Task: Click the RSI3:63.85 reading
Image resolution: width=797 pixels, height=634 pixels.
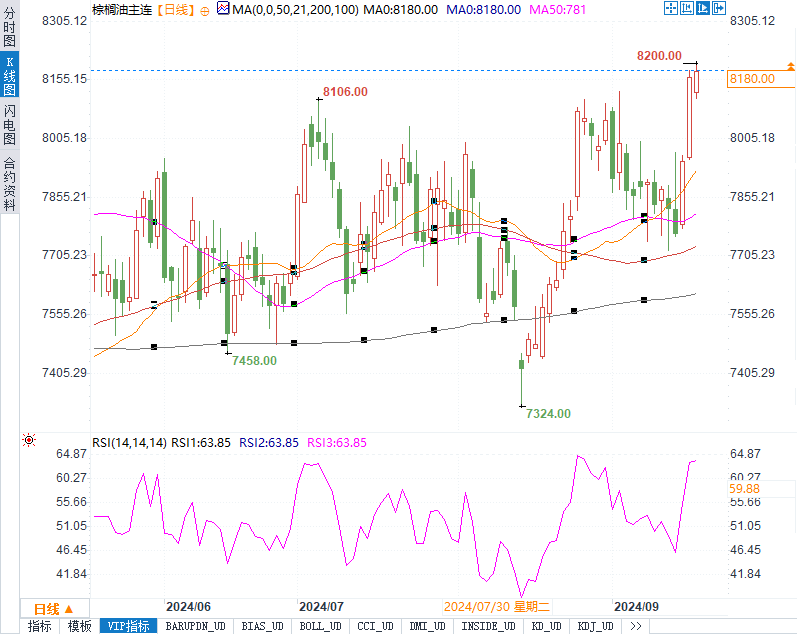Action: (x=336, y=443)
